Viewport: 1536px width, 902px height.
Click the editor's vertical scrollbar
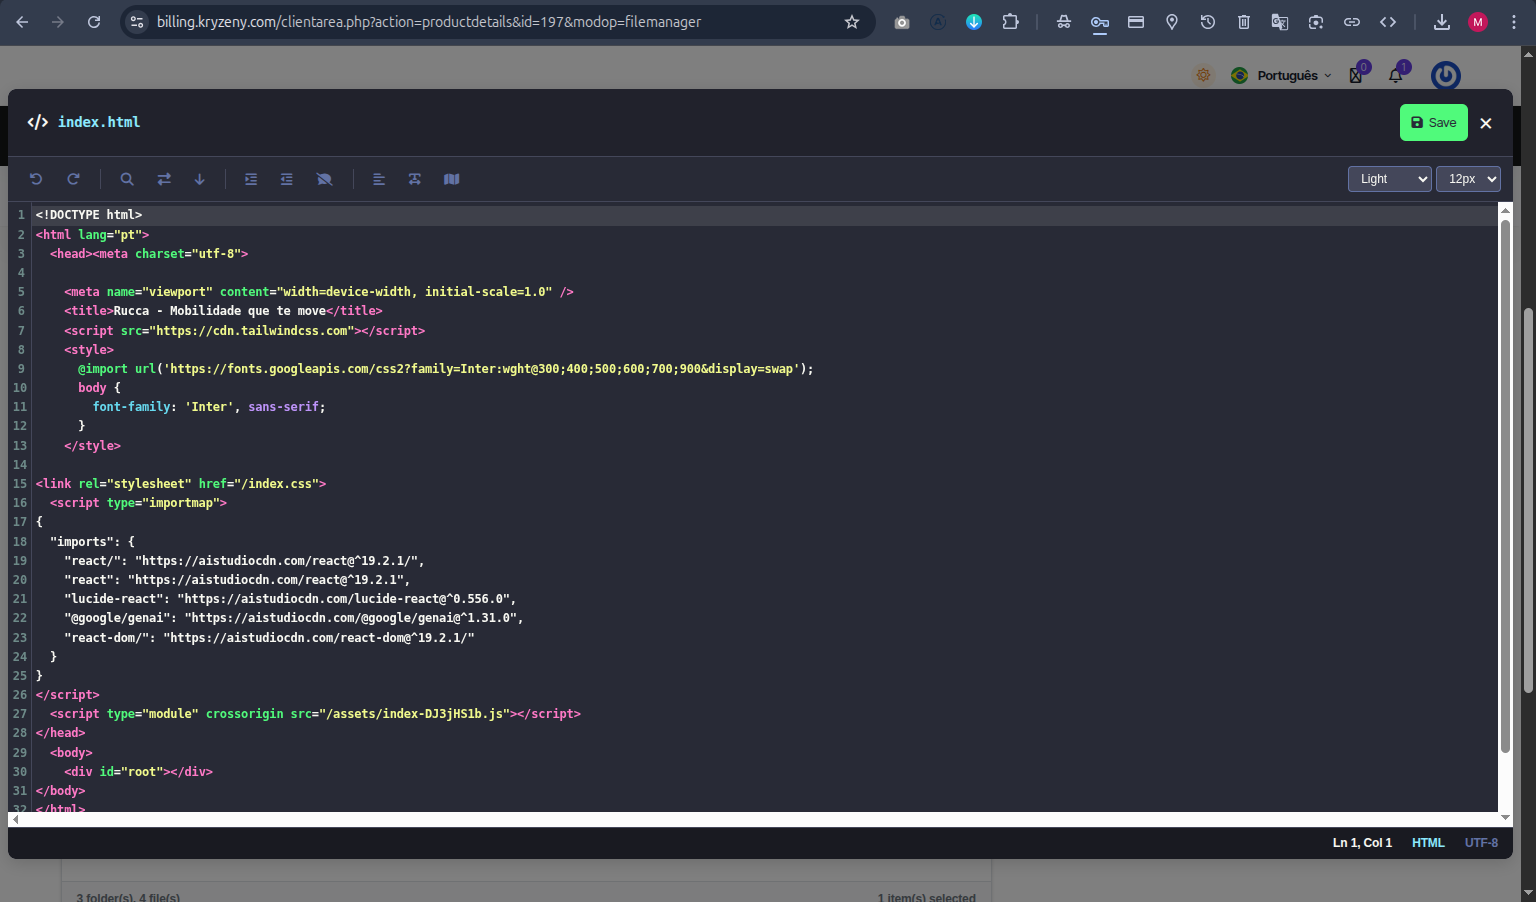coord(1505,485)
